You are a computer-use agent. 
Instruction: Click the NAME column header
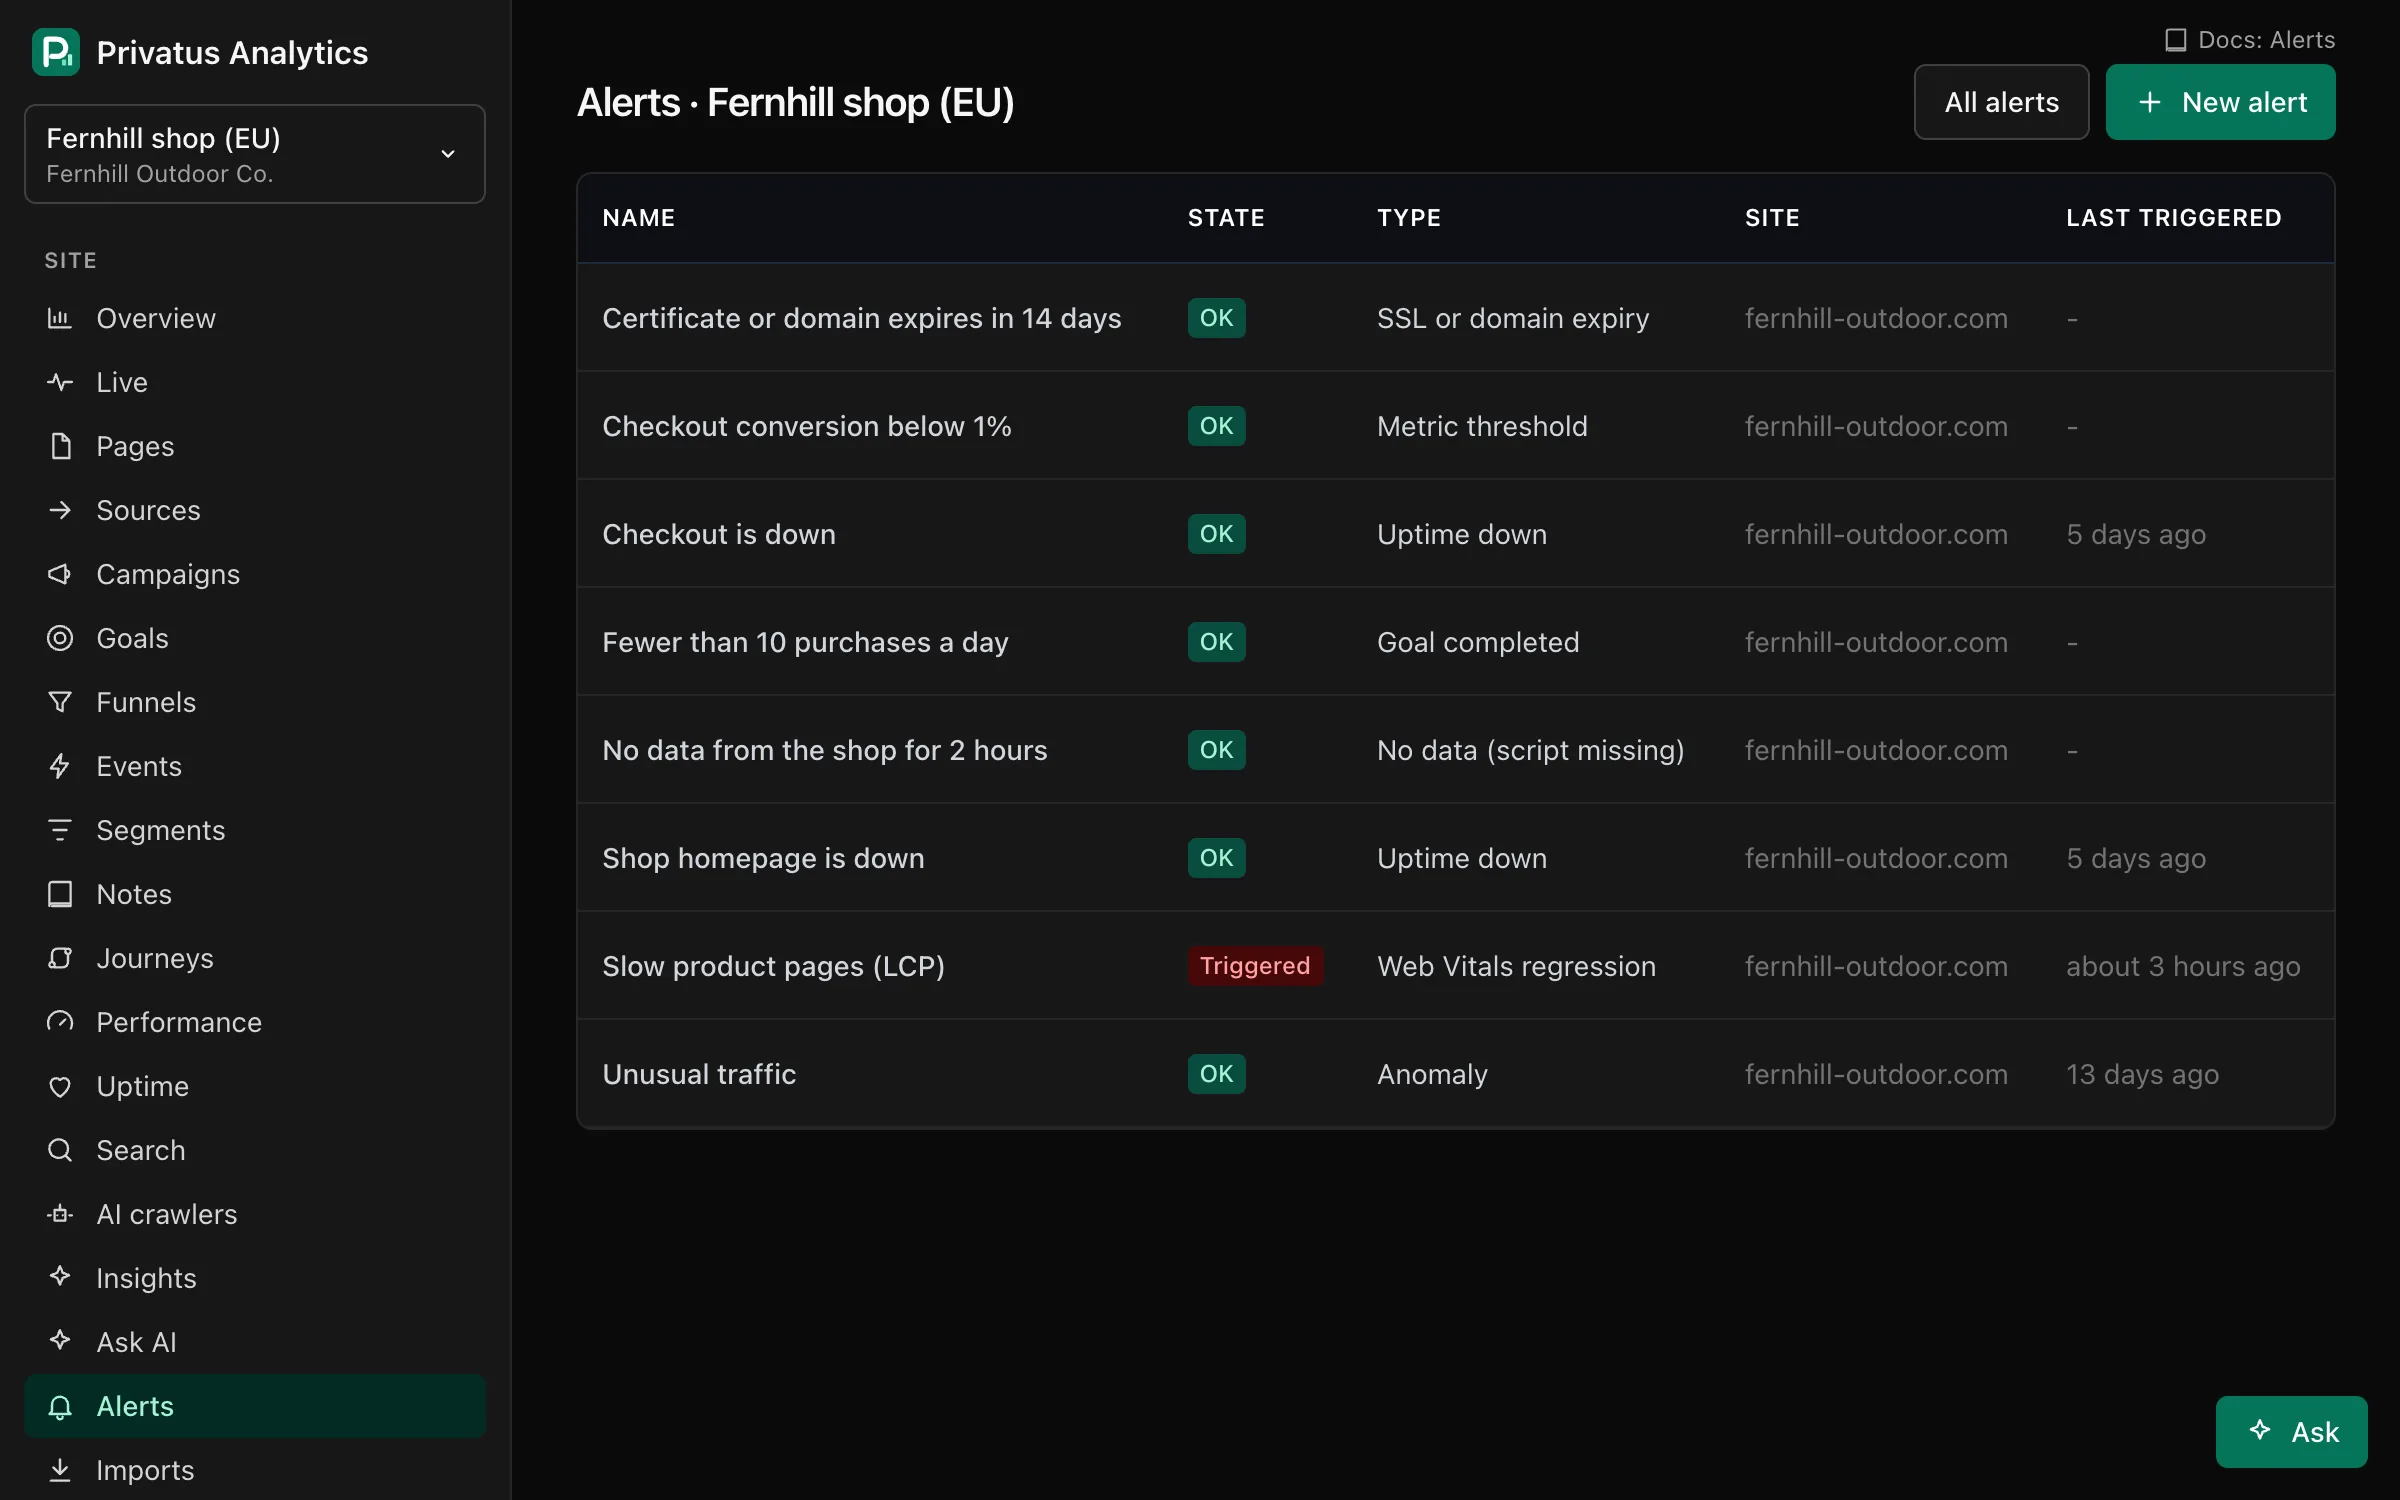click(x=638, y=218)
